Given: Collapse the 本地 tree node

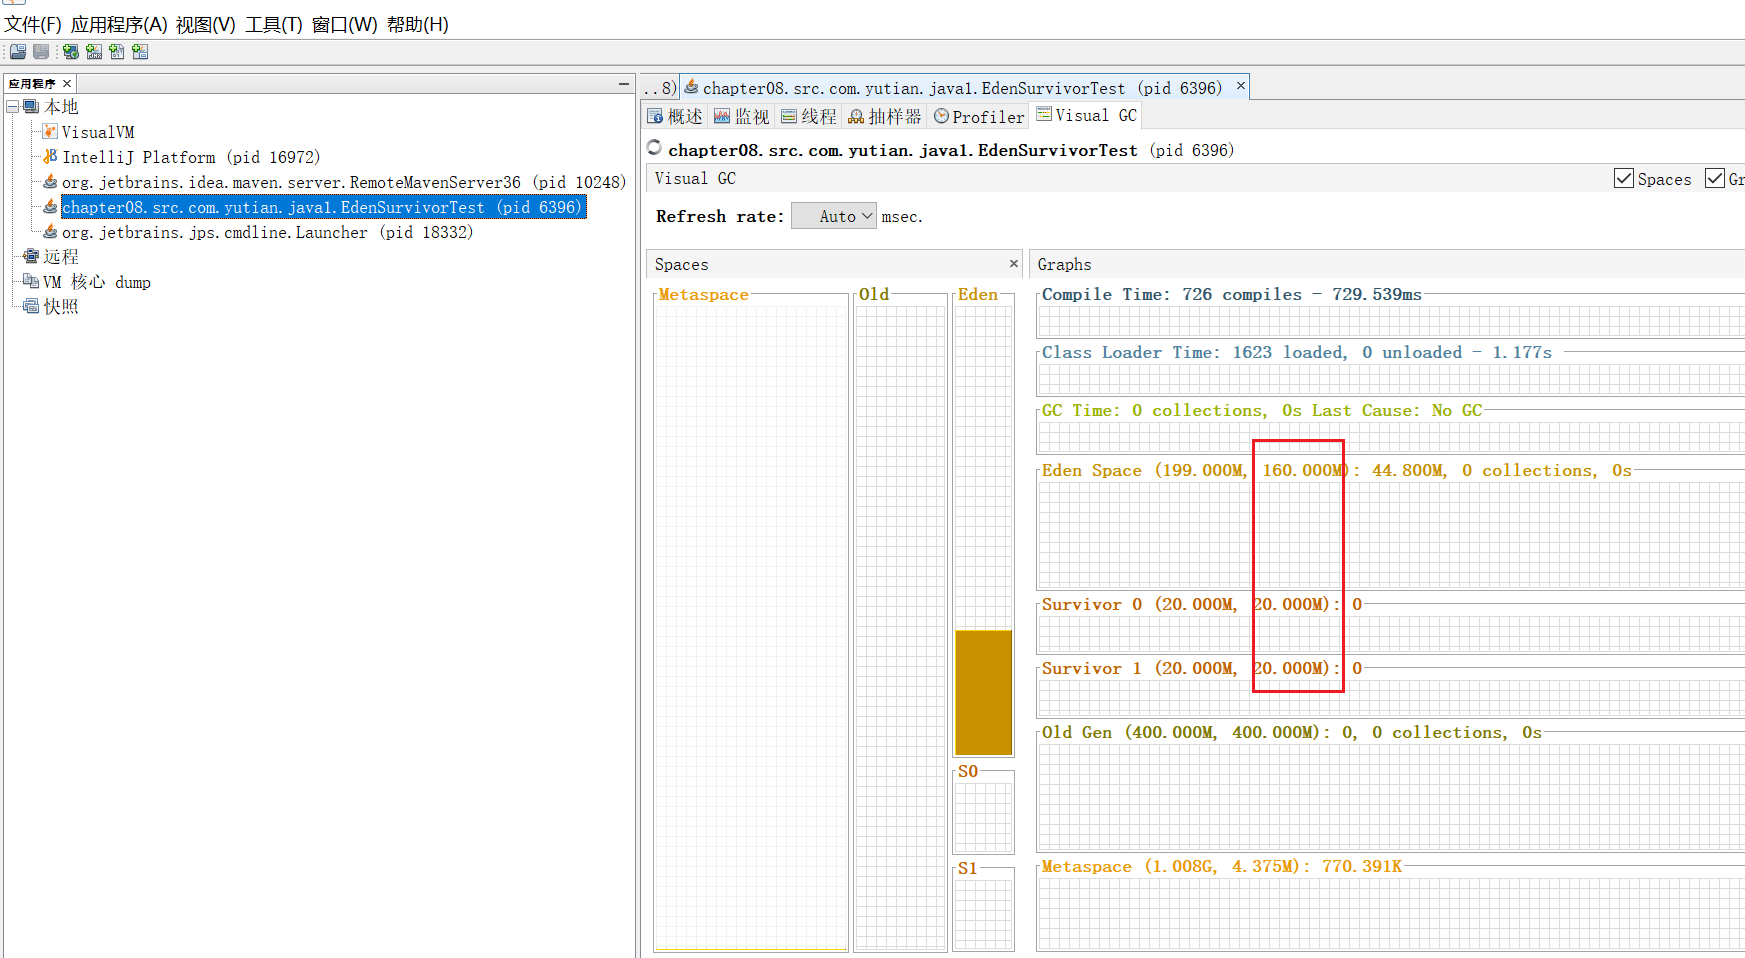Looking at the screenshot, I should coord(12,106).
